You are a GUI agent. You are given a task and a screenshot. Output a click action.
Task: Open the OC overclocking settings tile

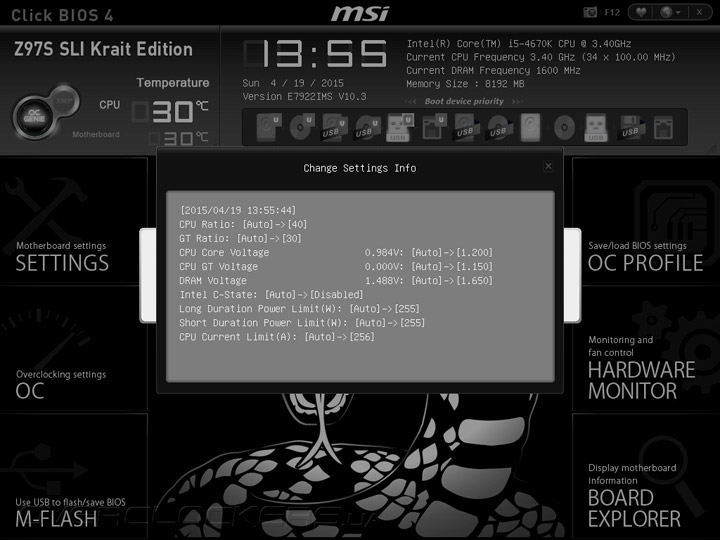tap(73, 348)
